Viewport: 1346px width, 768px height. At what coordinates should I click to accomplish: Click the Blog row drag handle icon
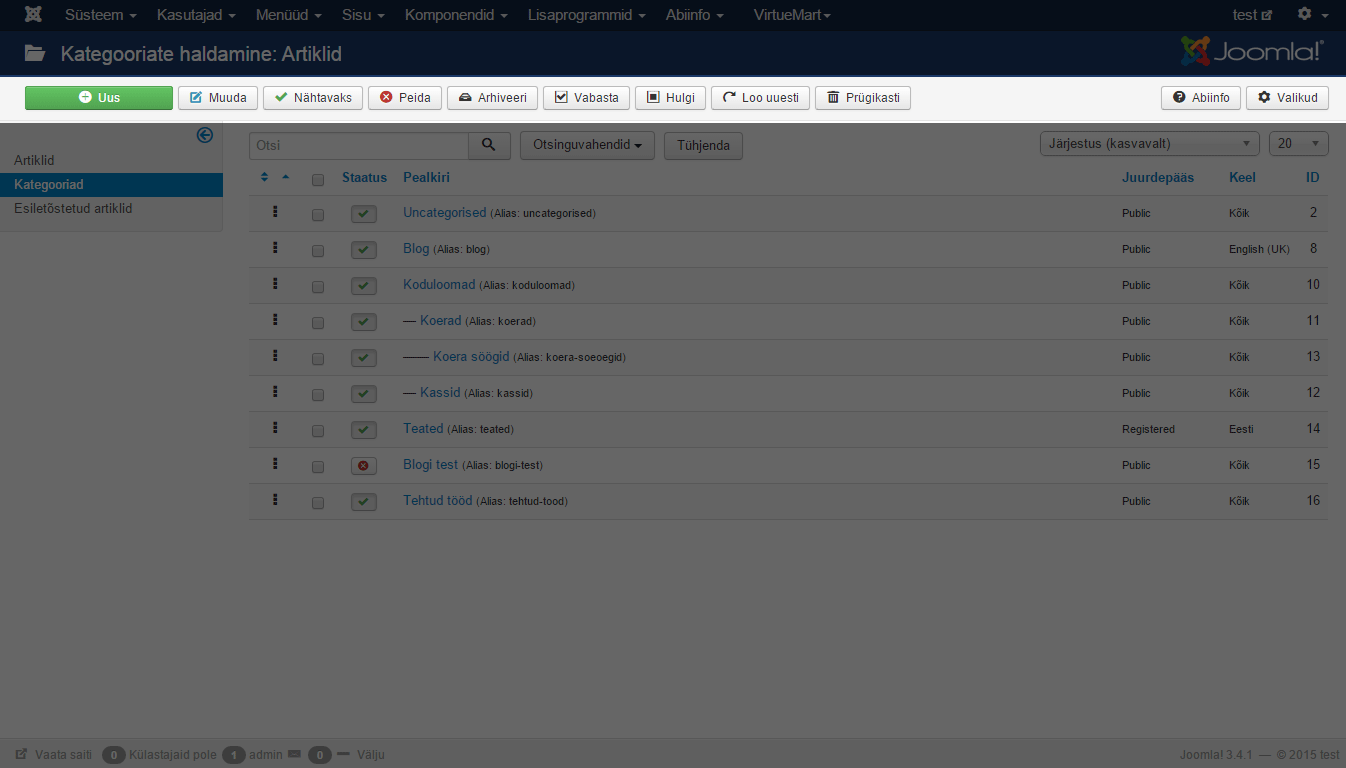tap(275, 248)
